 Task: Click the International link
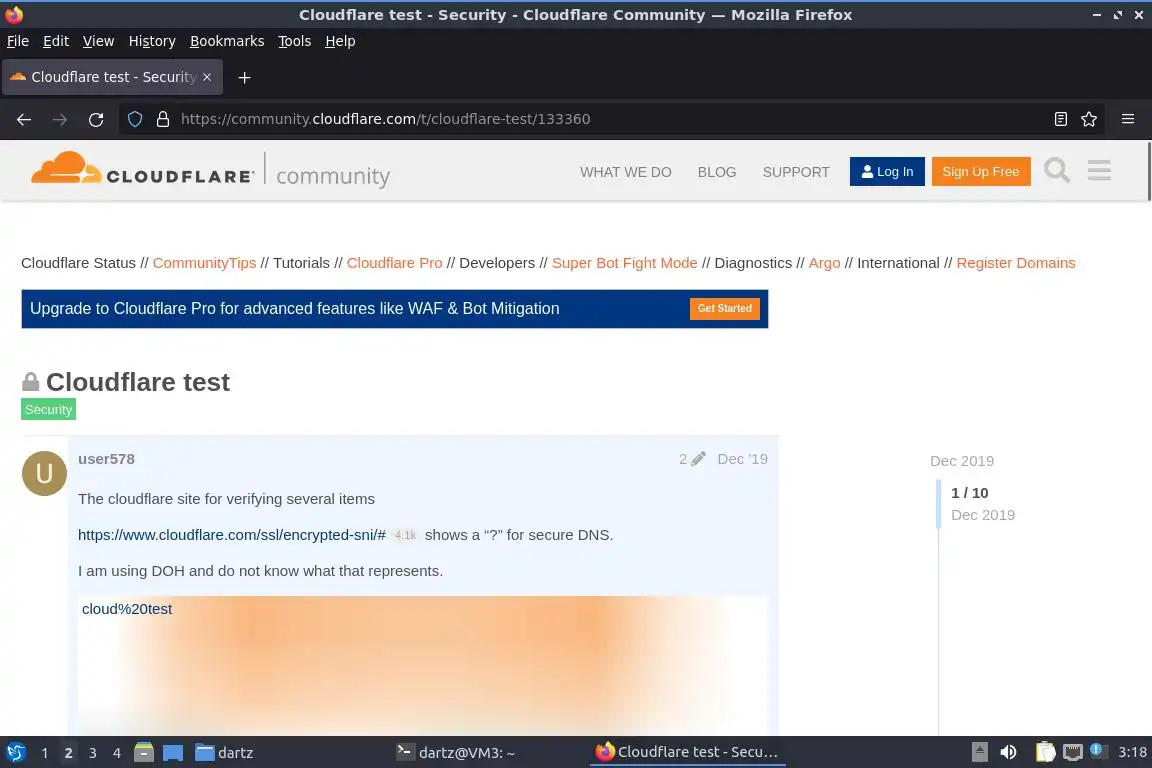[x=898, y=263]
